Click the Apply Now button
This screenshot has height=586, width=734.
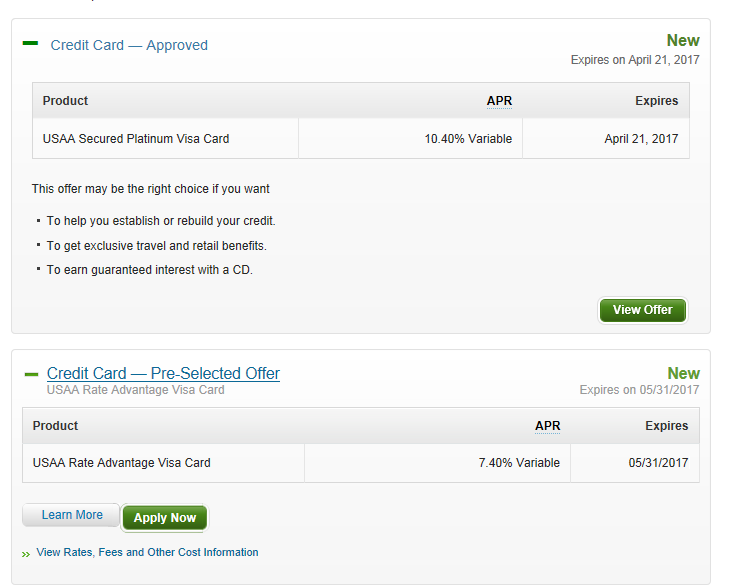pyautogui.click(x=165, y=518)
